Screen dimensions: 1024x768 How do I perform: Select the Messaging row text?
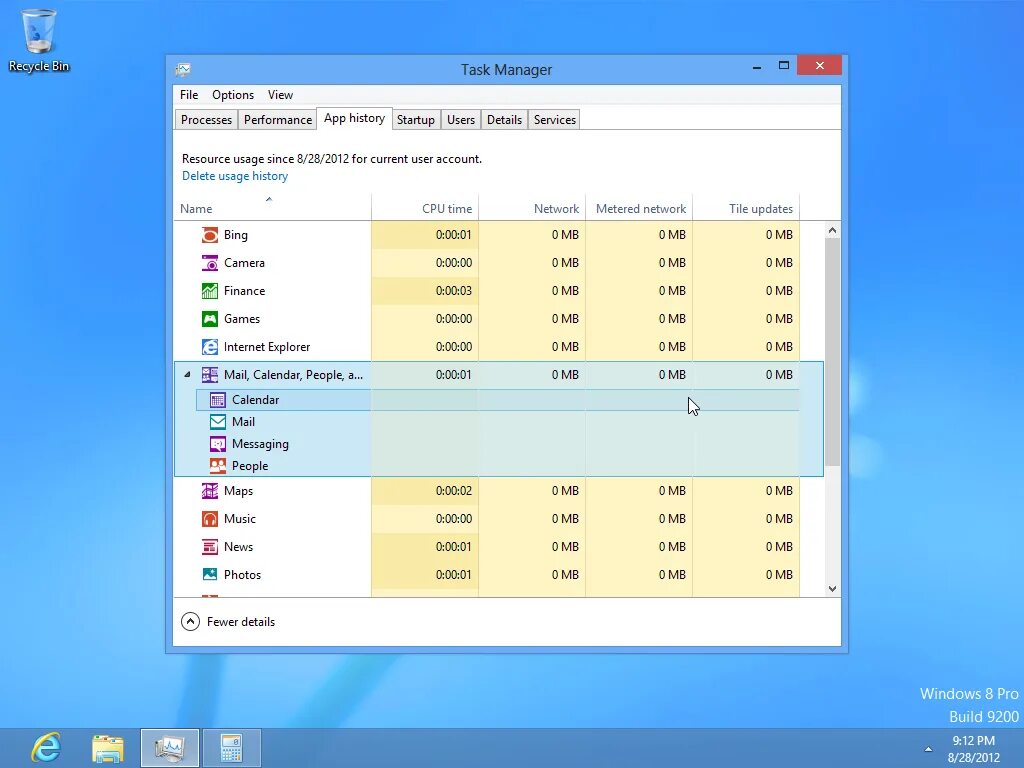[260, 444]
